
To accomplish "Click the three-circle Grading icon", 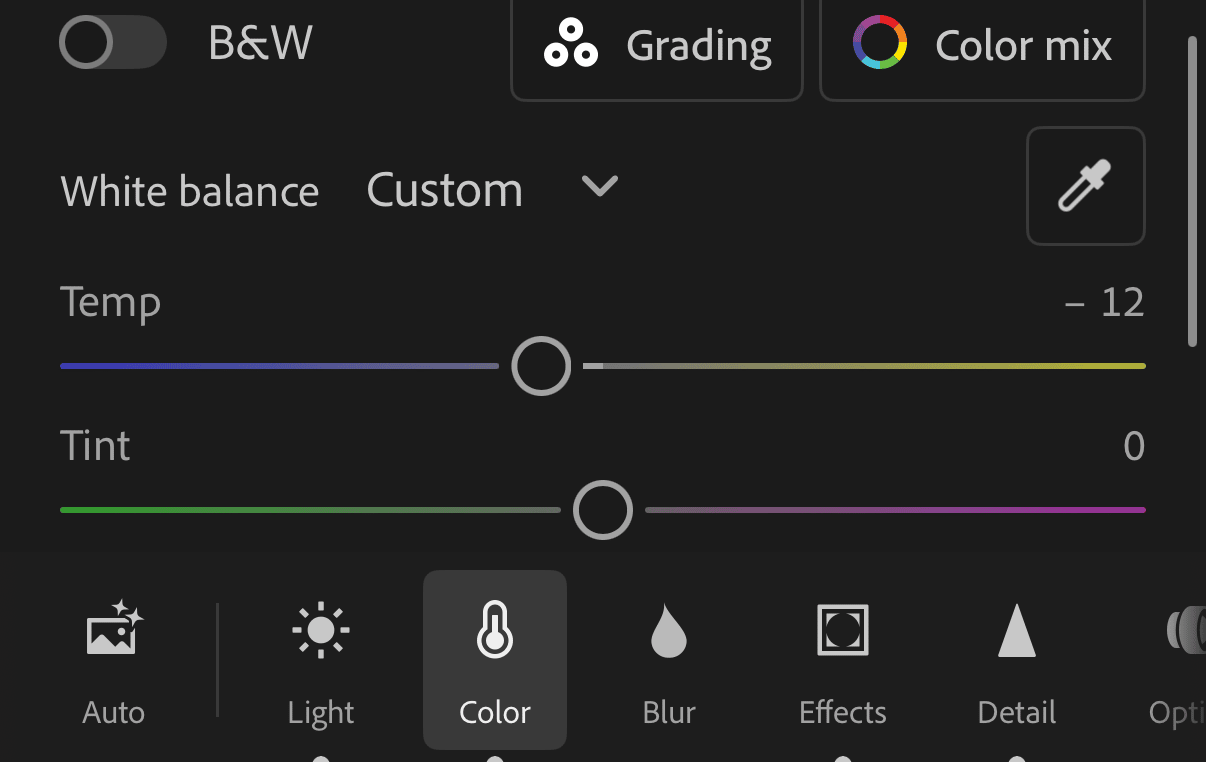I will [x=571, y=45].
